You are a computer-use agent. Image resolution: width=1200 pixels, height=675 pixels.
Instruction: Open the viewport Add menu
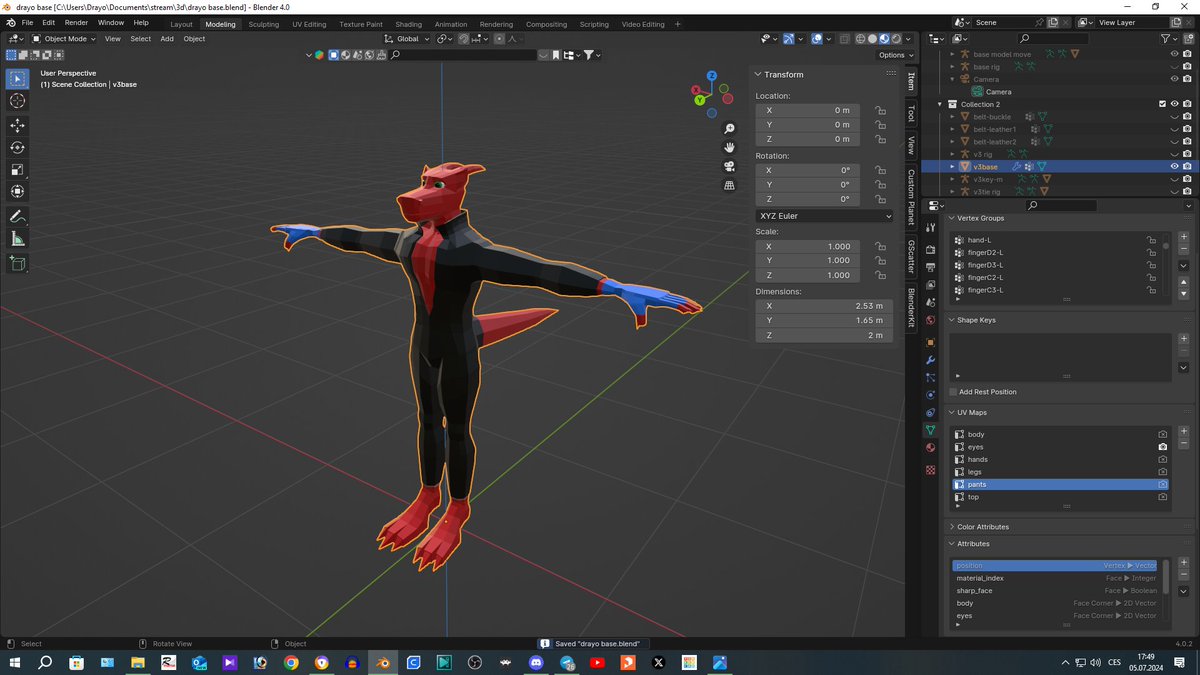pos(167,39)
